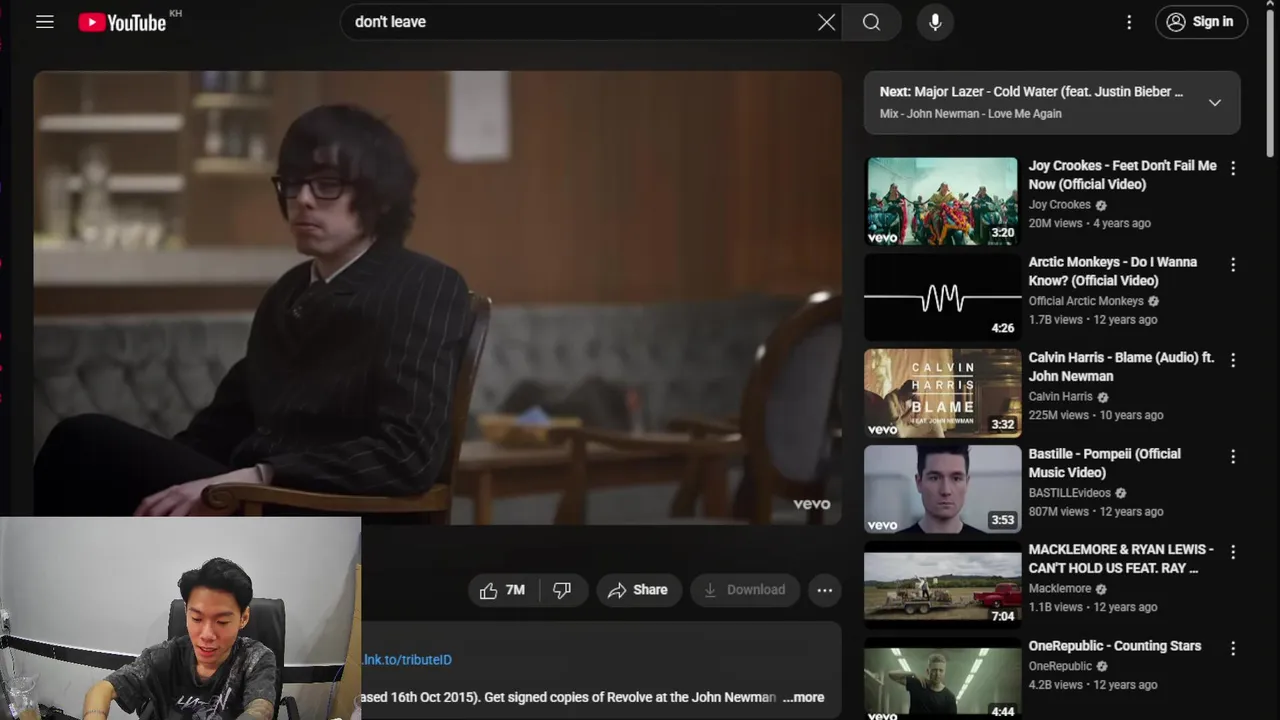This screenshot has height=720, width=1280.
Task: Open the settings three-dot menu in header
Action: pos(1129,22)
